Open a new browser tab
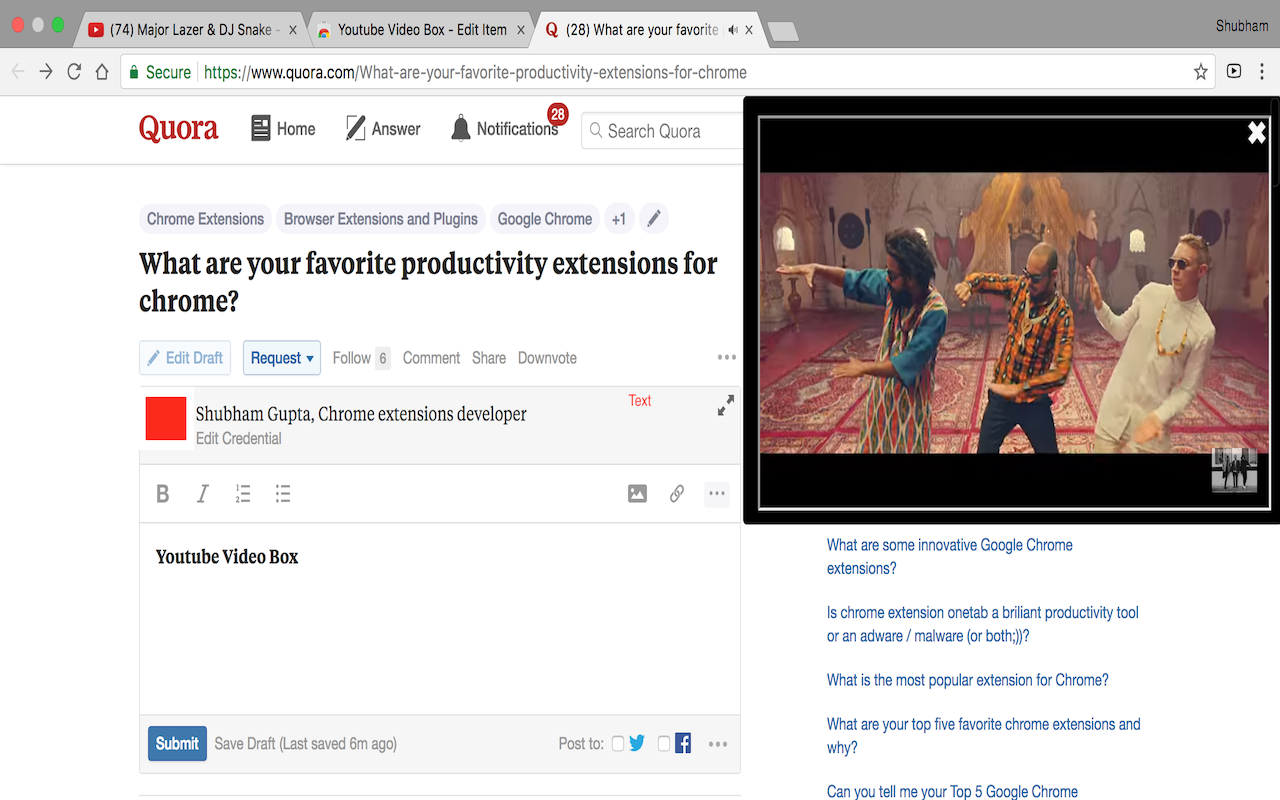Viewport: 1280px width, 800px height. [782, 32]
